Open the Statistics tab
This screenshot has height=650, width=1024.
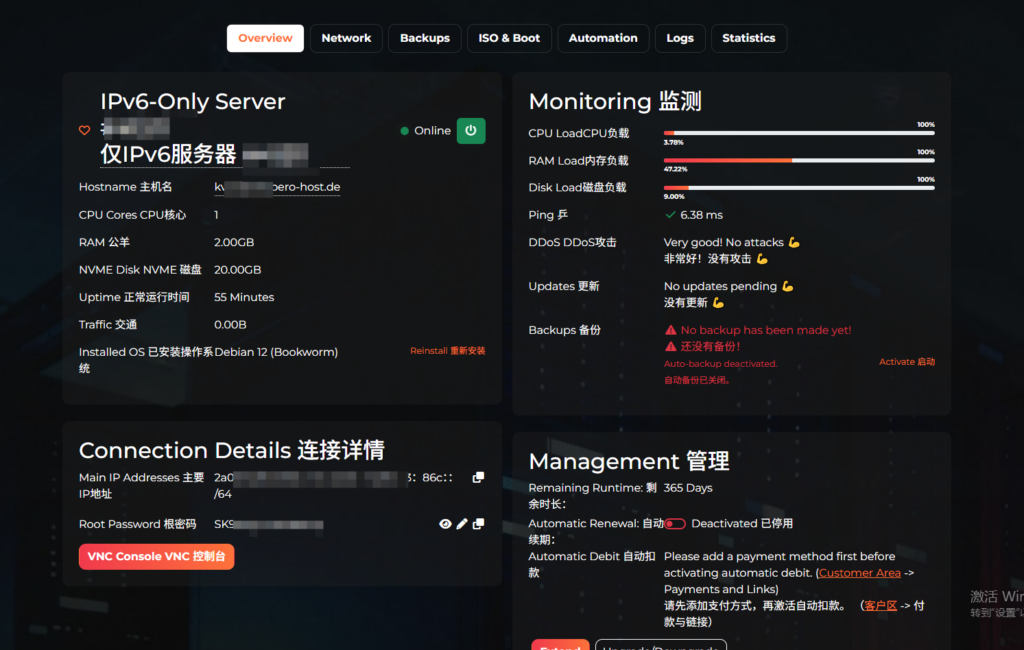coord(749,38)
